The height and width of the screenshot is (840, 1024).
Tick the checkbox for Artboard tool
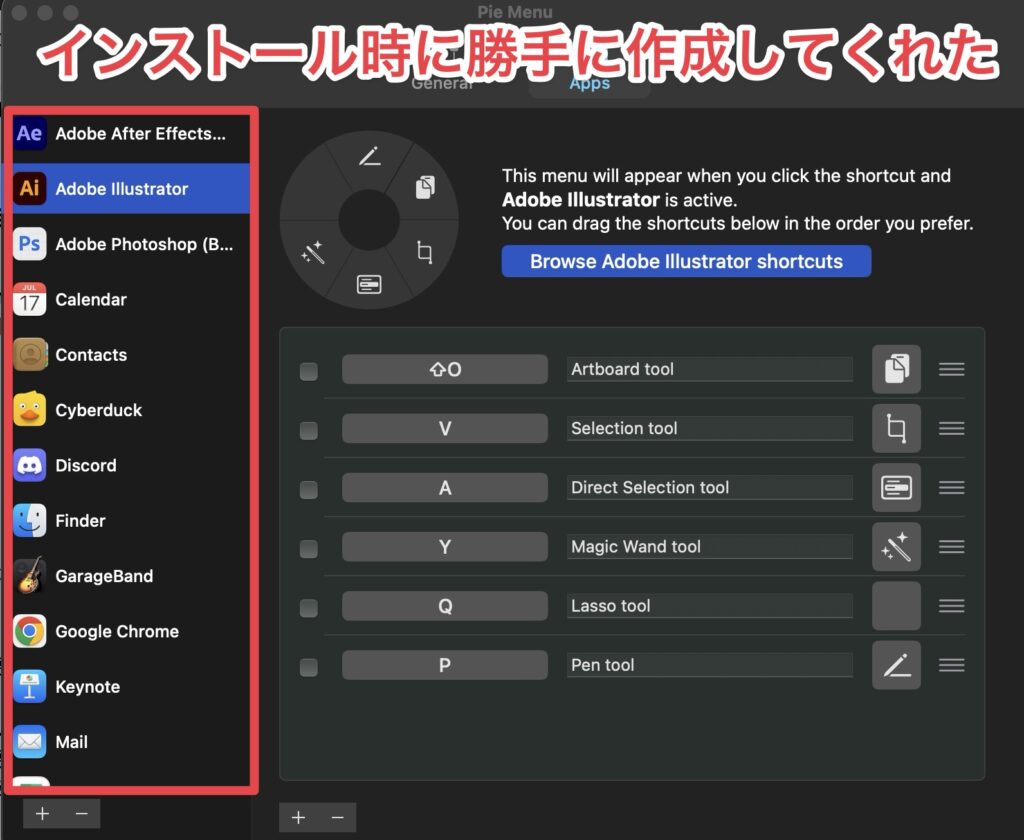(x=309, y=372)
